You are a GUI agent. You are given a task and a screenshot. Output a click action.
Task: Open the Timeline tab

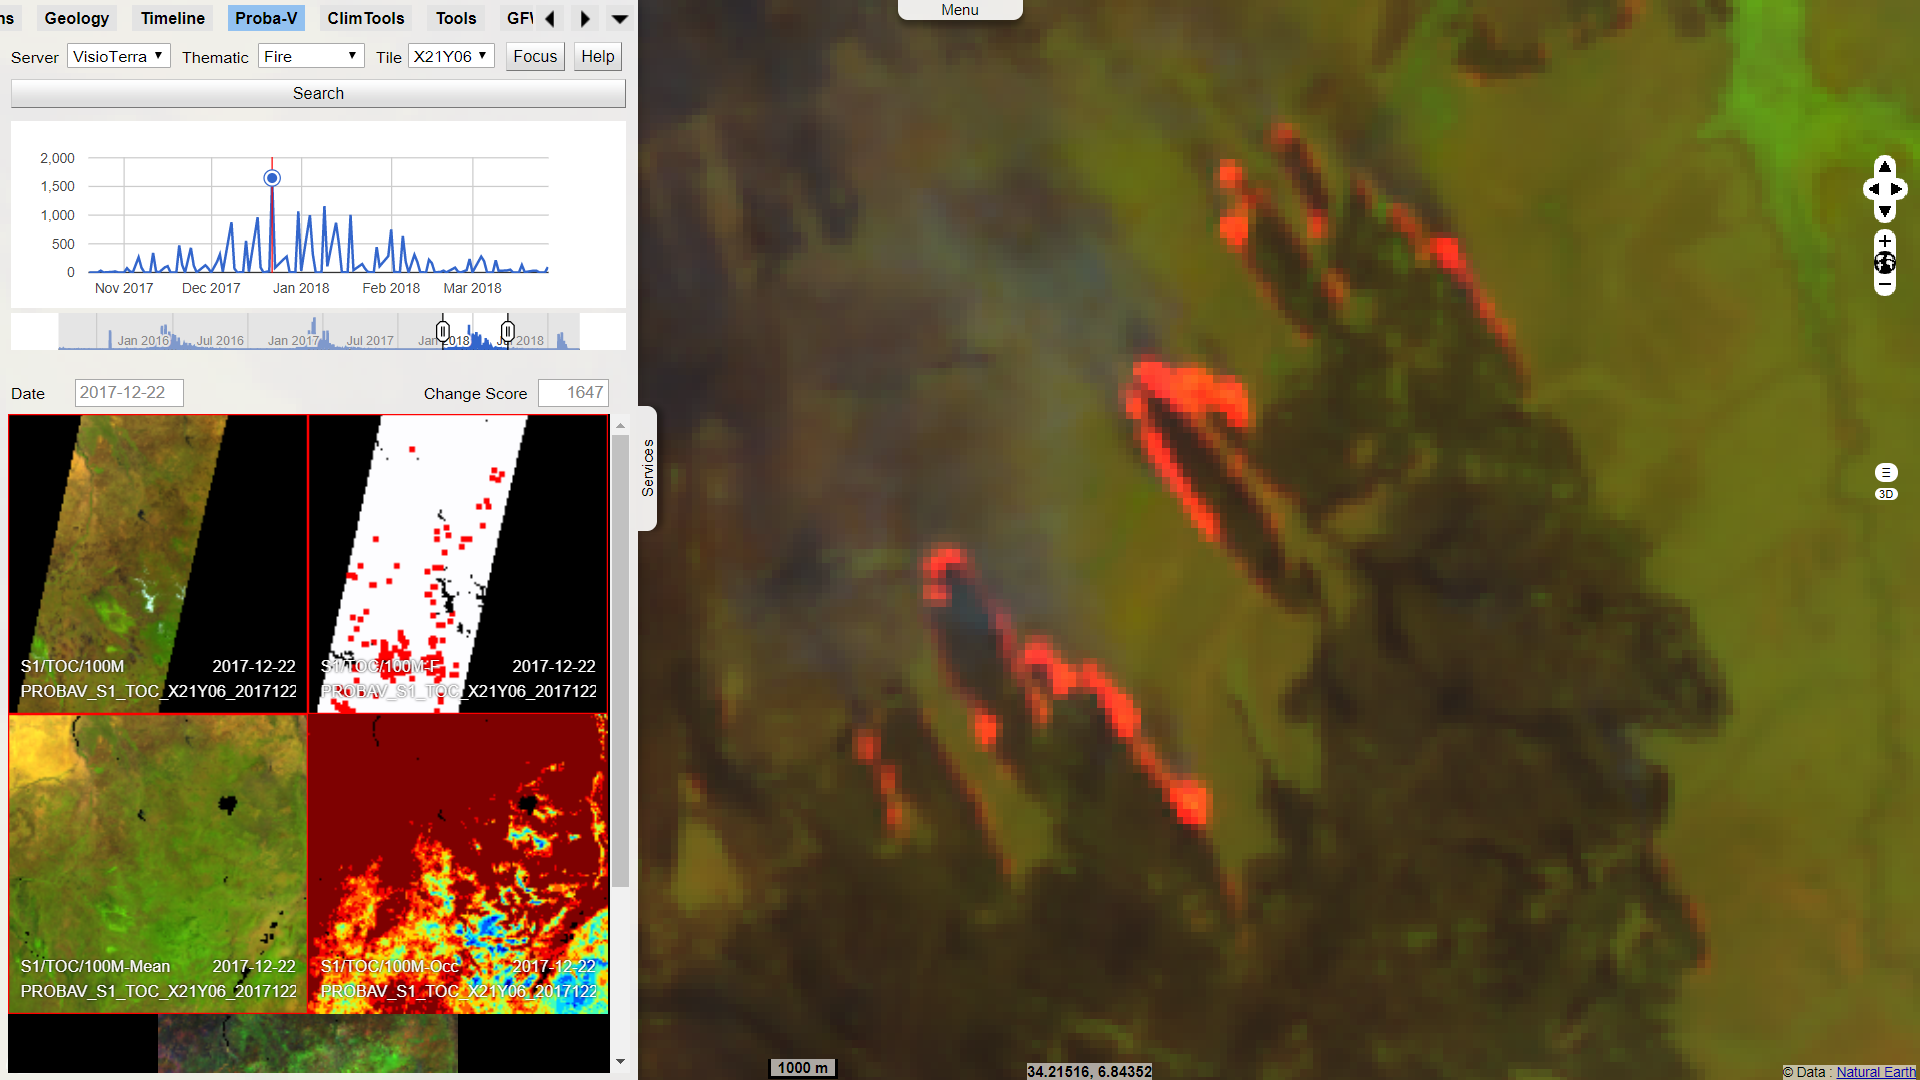[173, 18]
